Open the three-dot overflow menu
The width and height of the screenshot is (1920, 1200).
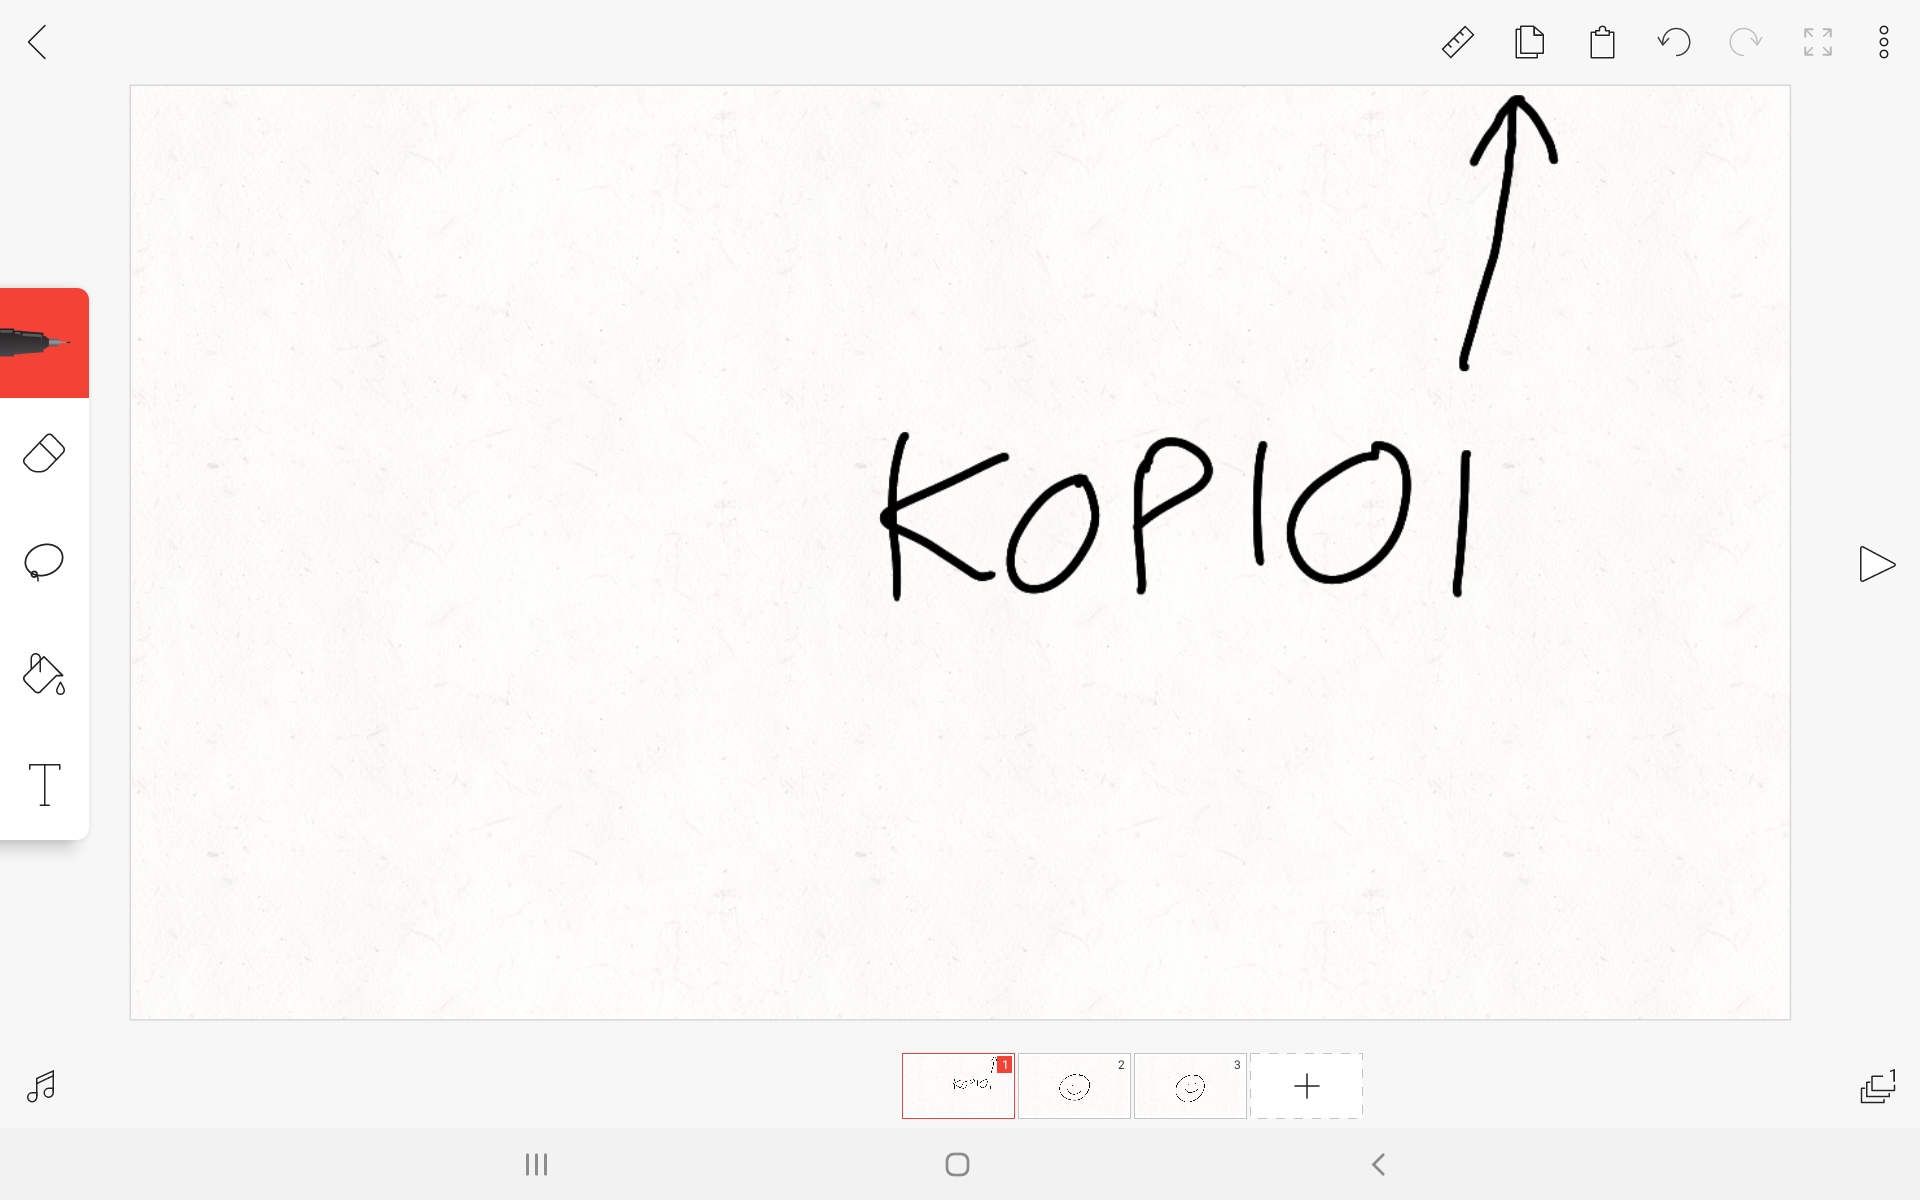click(x=1884, y=42)
